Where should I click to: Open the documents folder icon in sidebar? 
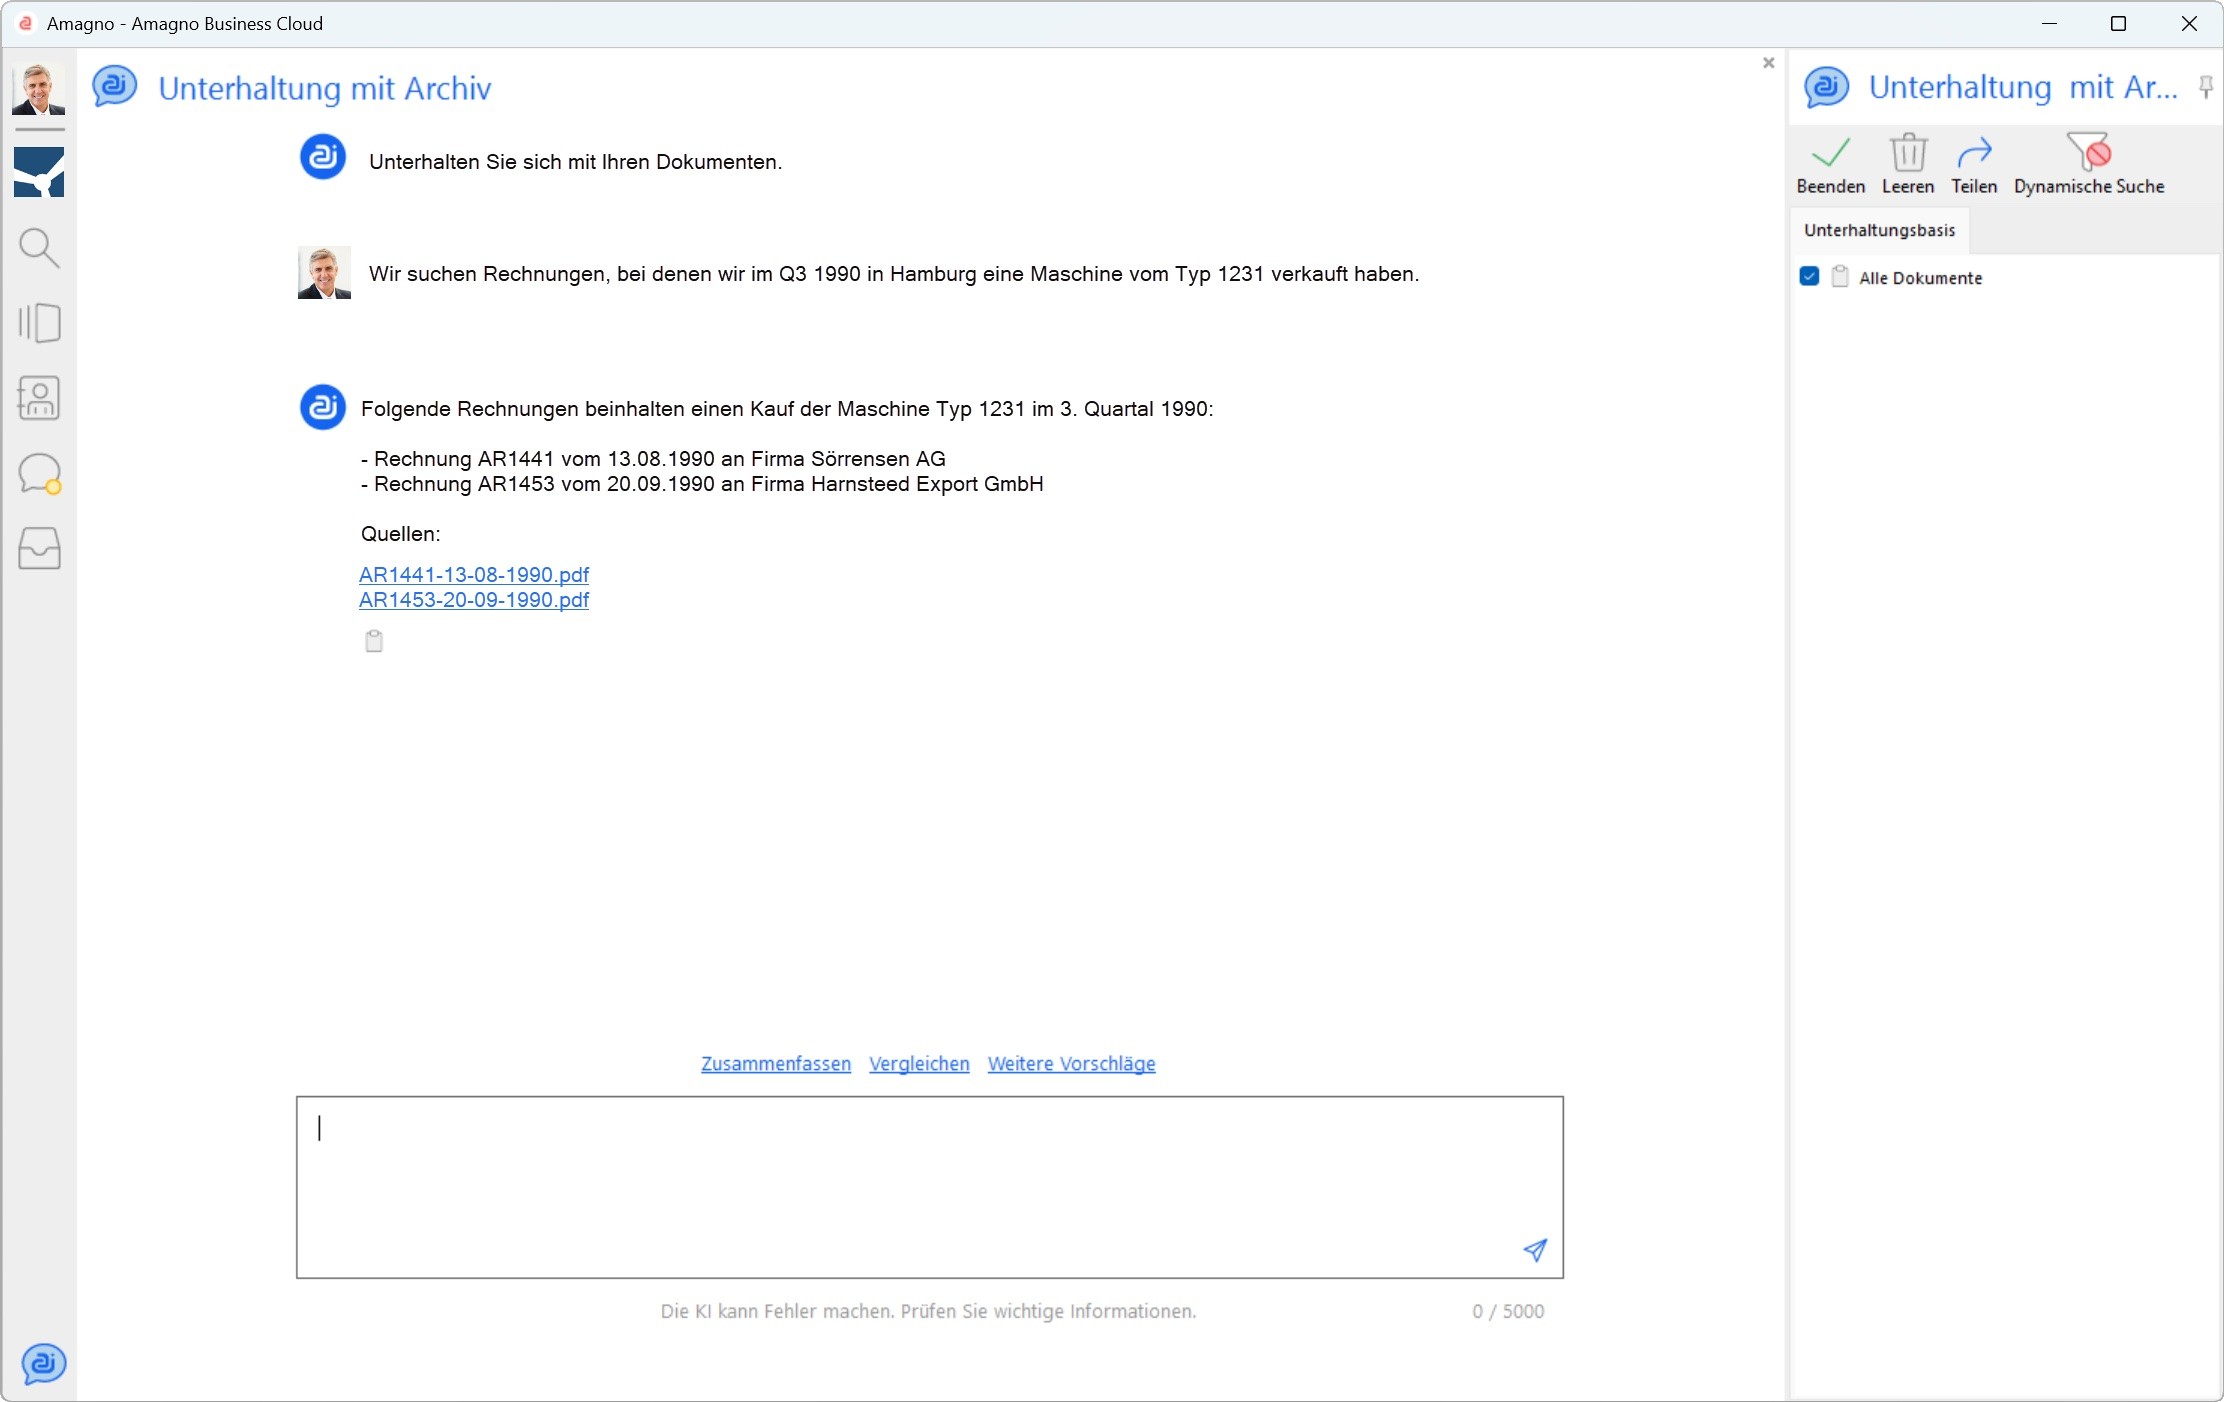(x=39, y=322)
